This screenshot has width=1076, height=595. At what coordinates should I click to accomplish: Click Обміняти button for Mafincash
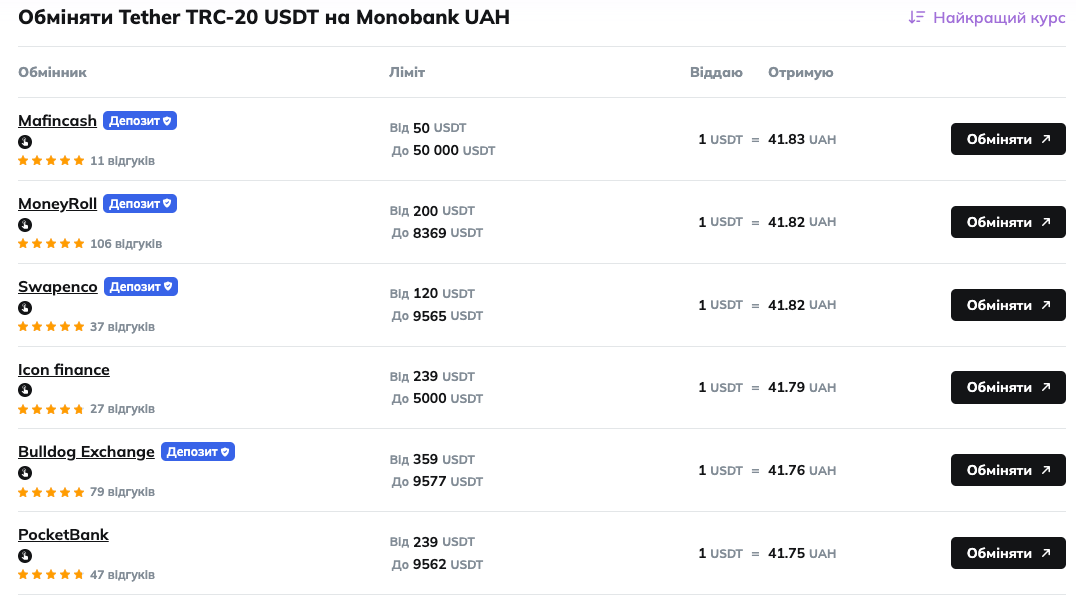(1008, 139)
